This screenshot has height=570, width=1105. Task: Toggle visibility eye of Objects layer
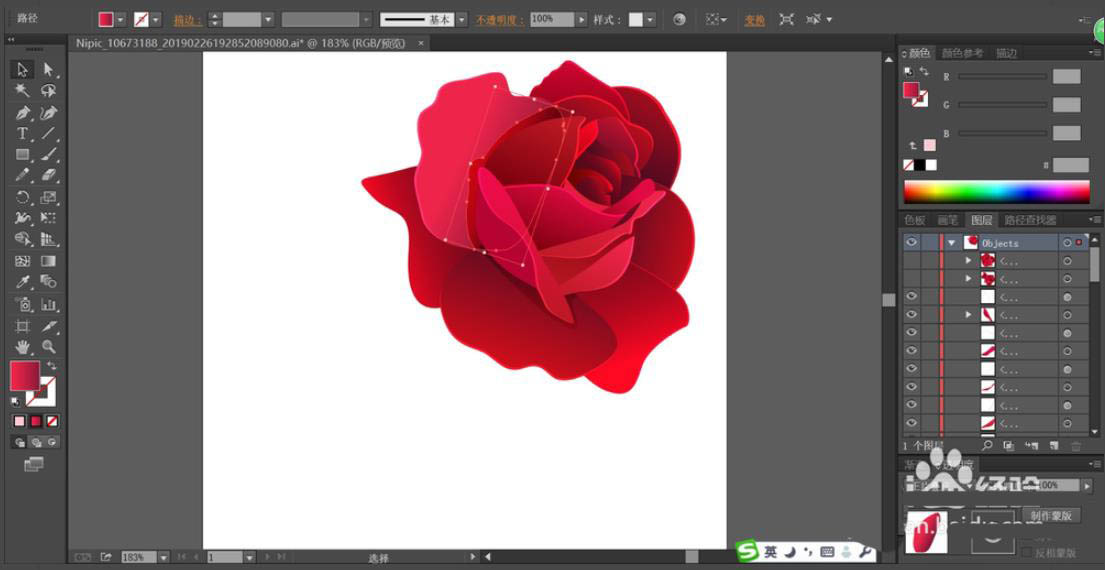coord(912,242)
